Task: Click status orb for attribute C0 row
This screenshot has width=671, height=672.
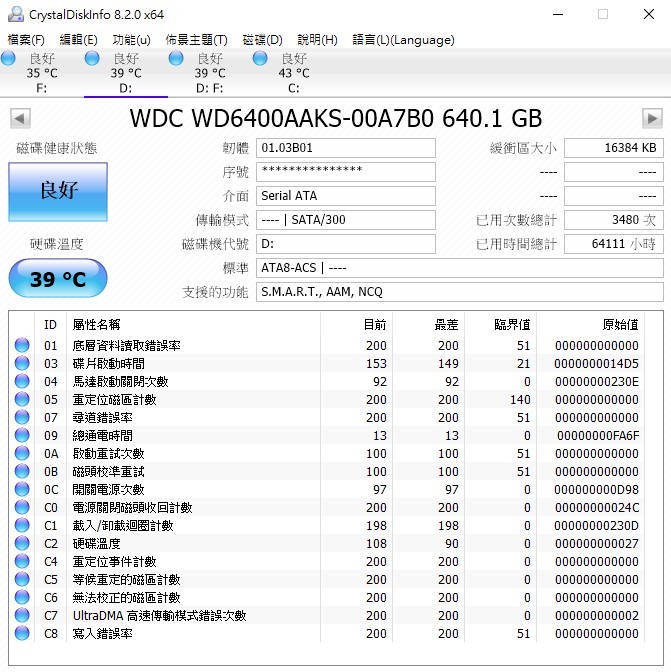Action: click(x=22, y=507)
